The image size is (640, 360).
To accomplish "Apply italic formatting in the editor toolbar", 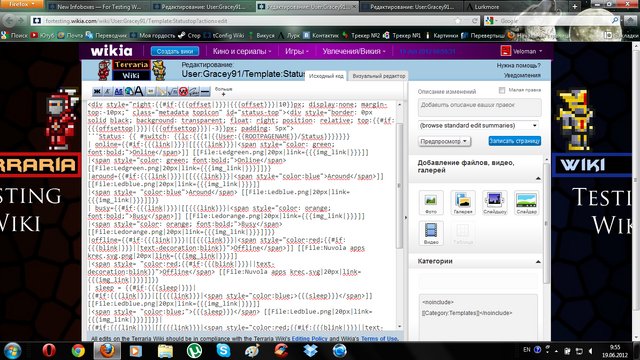I will pyautogui.click(x=108, y=91).
